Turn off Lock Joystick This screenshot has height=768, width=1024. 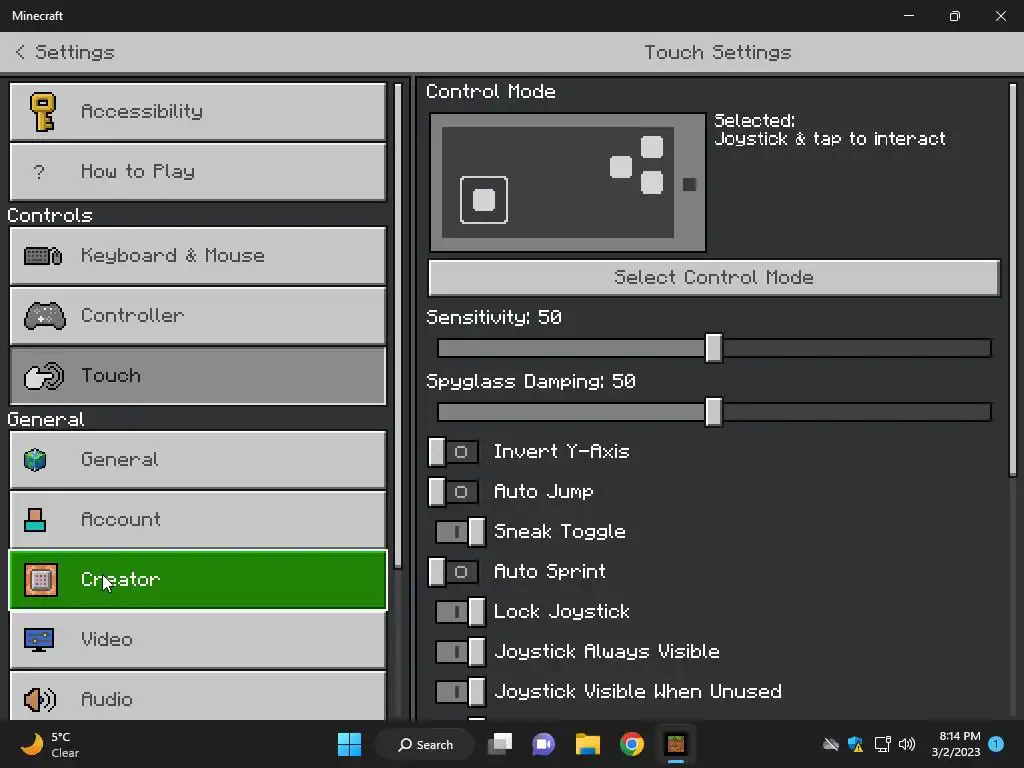[x=460, y=612]
